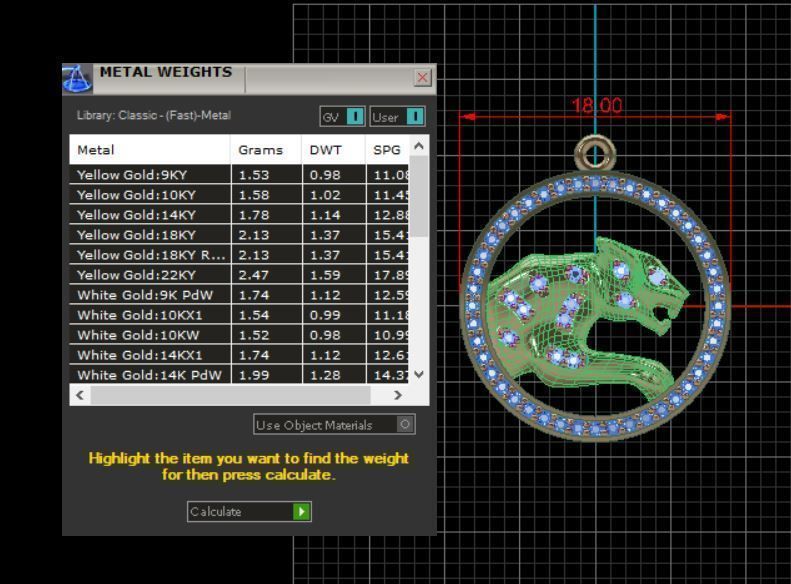Screen dimensions: 791x584
Task: Click the table's scroll down arrow
Action: click(x=419, y=374)
